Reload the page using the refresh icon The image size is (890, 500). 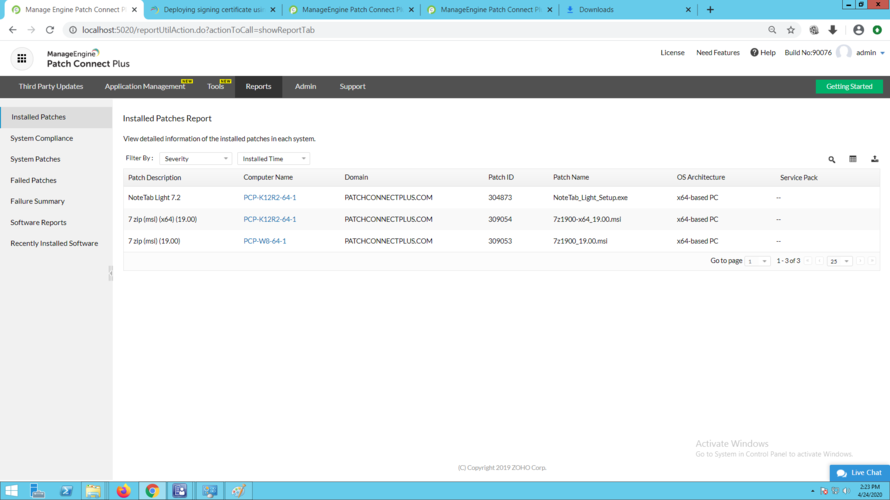50,30
